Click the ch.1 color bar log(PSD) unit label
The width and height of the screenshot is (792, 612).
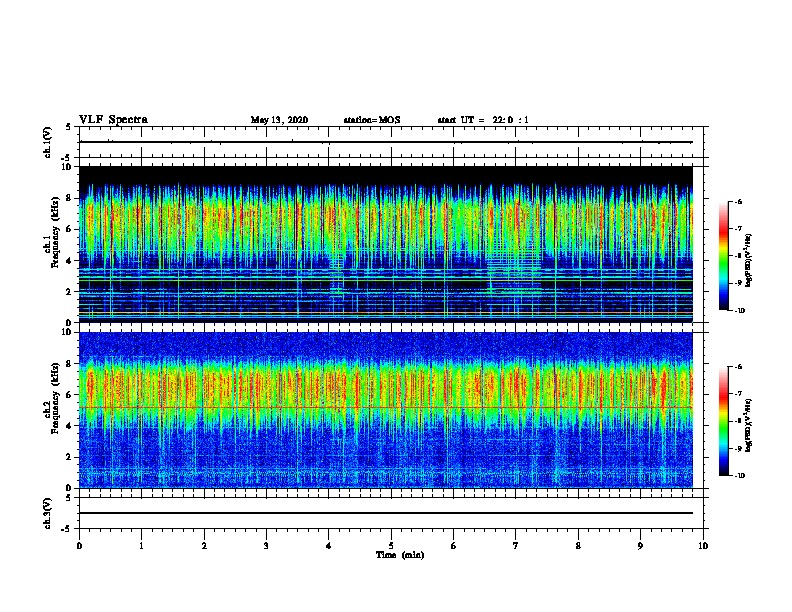click(749, 260)
